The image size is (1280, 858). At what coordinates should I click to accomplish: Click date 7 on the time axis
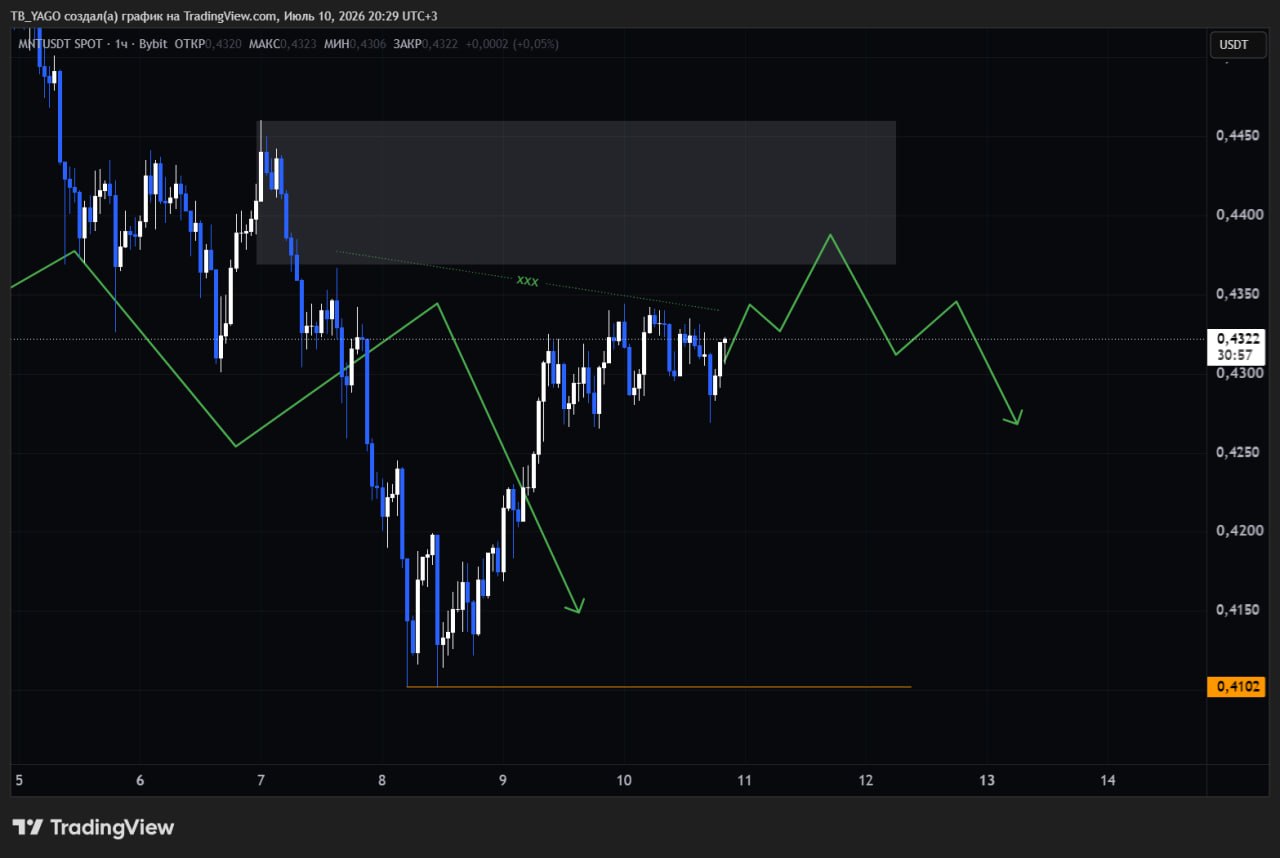261,780
